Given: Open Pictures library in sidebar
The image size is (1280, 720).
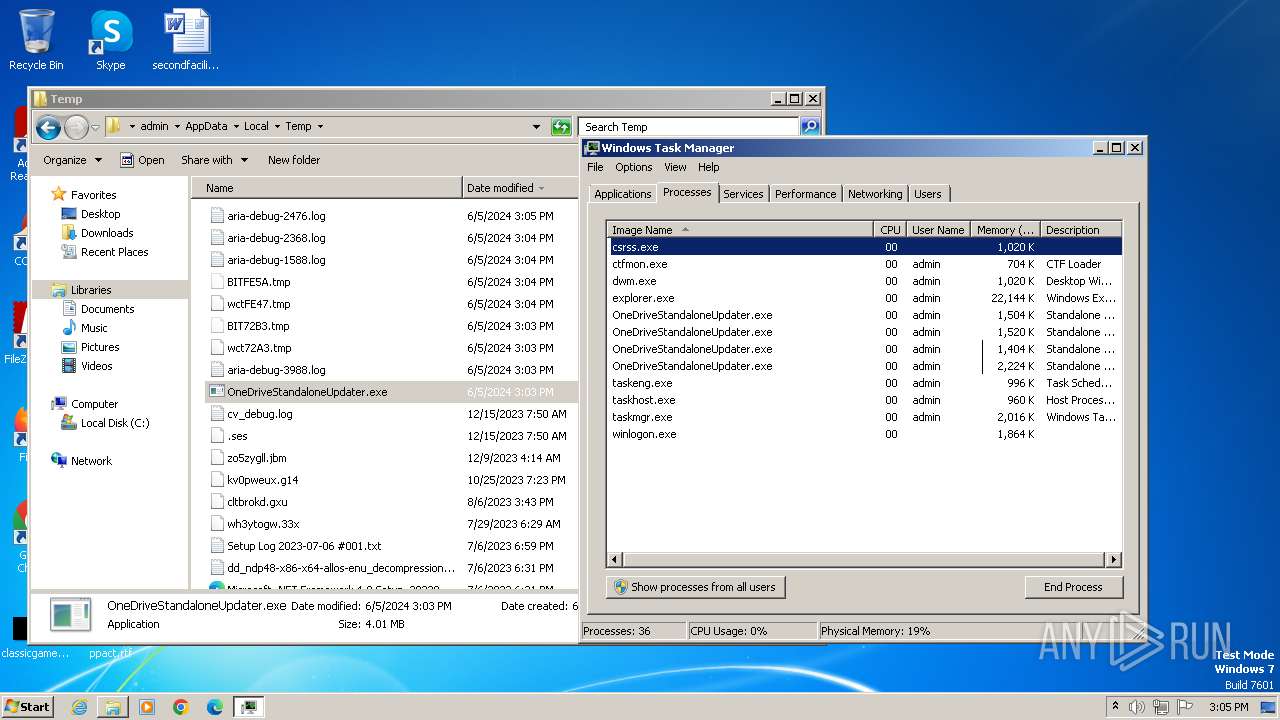Looking at the screenshot, I should [x=100, y=347].
